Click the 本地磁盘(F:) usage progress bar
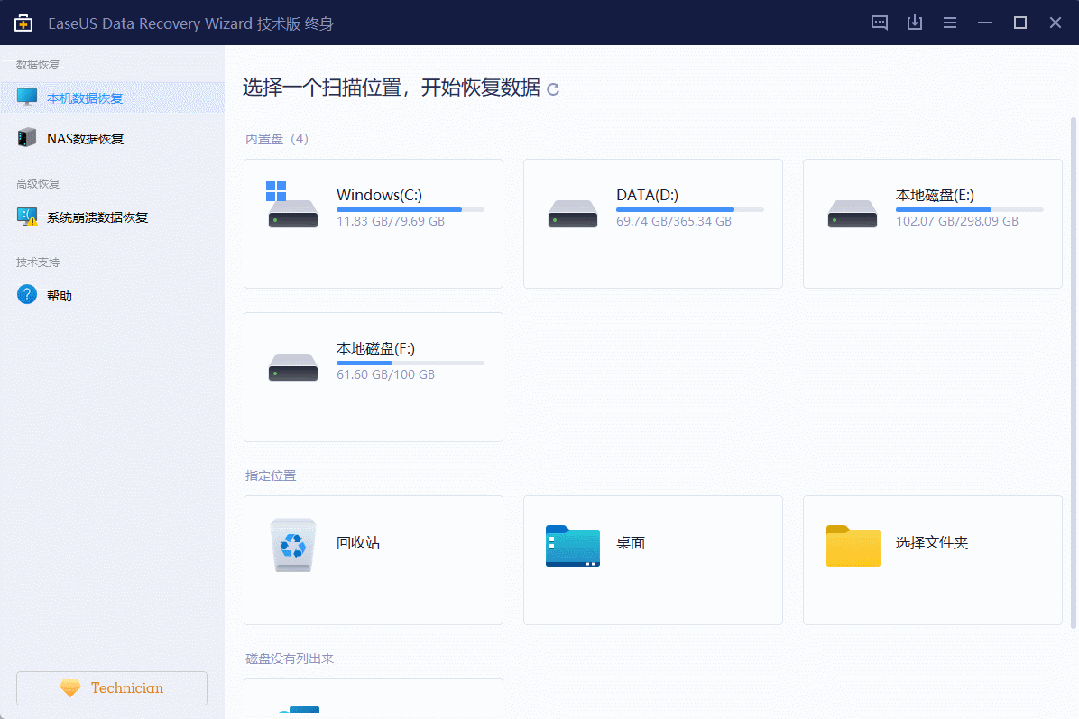The height and width of the screenshot is (719, 1079). click(x=410, y=363)
